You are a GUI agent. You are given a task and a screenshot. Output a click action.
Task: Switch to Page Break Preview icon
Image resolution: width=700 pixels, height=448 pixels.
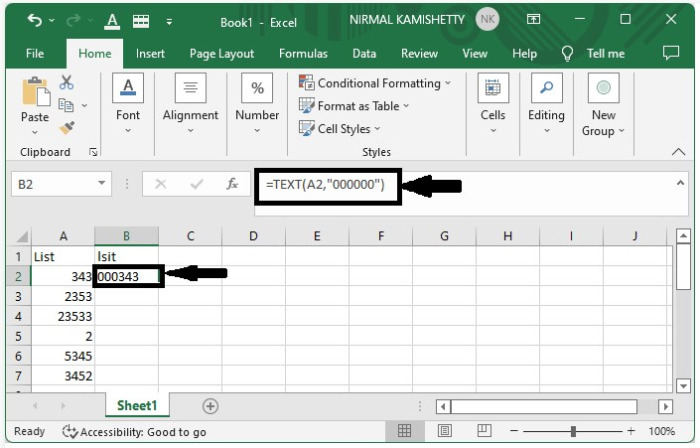click(x=484, y=431)
